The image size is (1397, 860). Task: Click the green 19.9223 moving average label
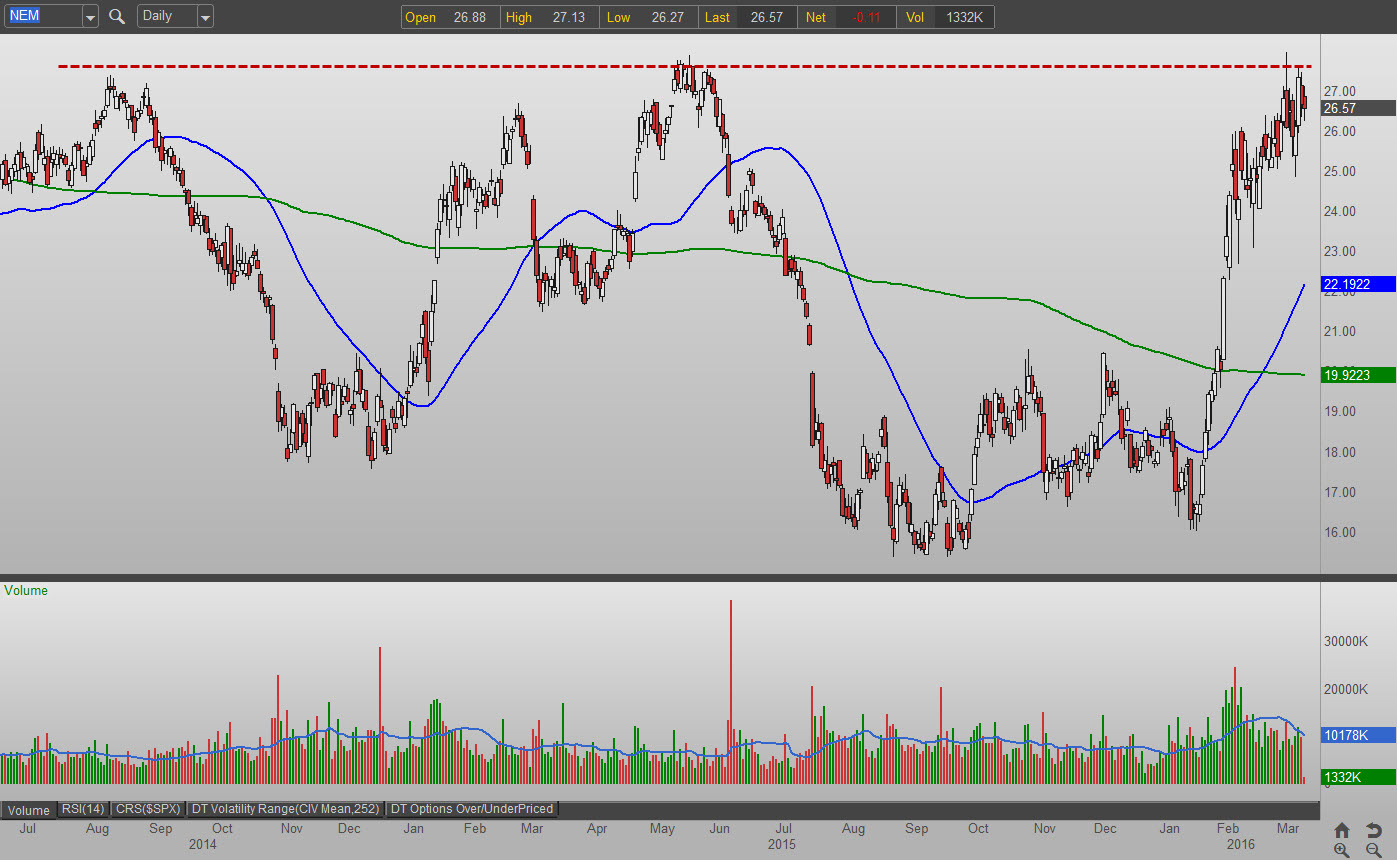click(1358, 375)
